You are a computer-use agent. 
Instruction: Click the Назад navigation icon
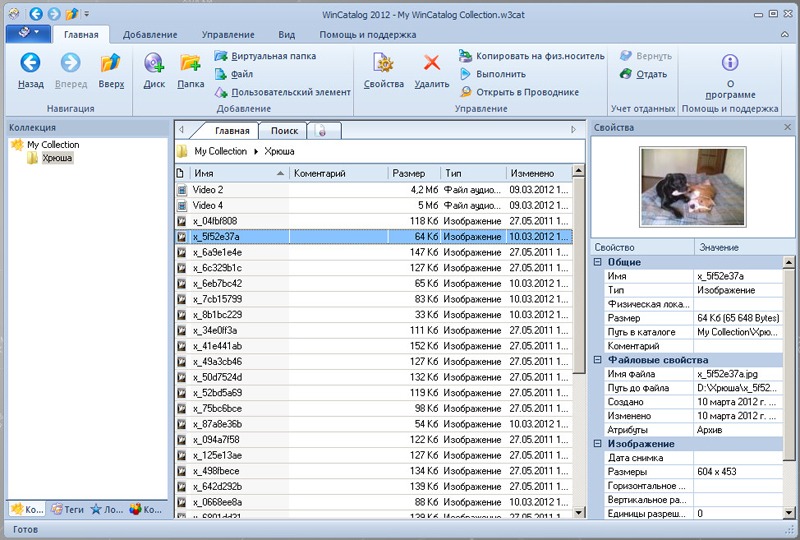pyautogui.click(x=30, y=64)
